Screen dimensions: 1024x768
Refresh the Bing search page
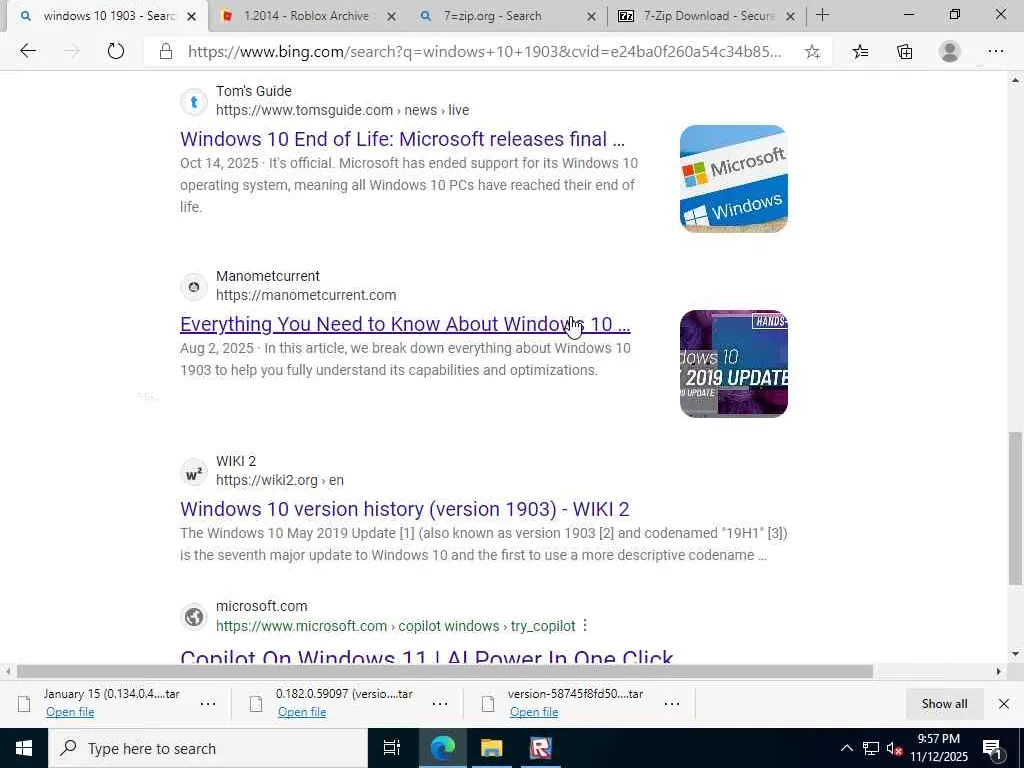click(x=116, y=51)
